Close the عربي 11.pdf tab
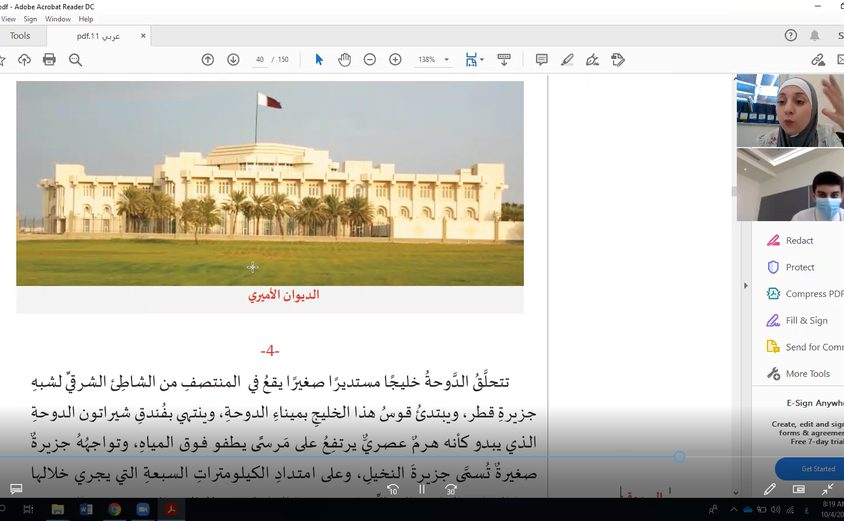844x521 pixels. [143, 36]
